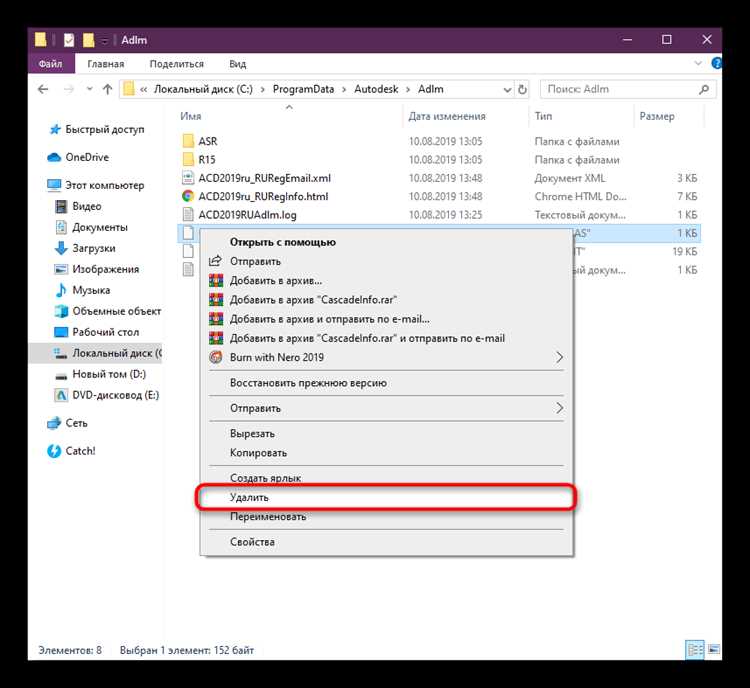750x688 pixels.
Task: Open the Вид ribbon tab
Action: 238,64
